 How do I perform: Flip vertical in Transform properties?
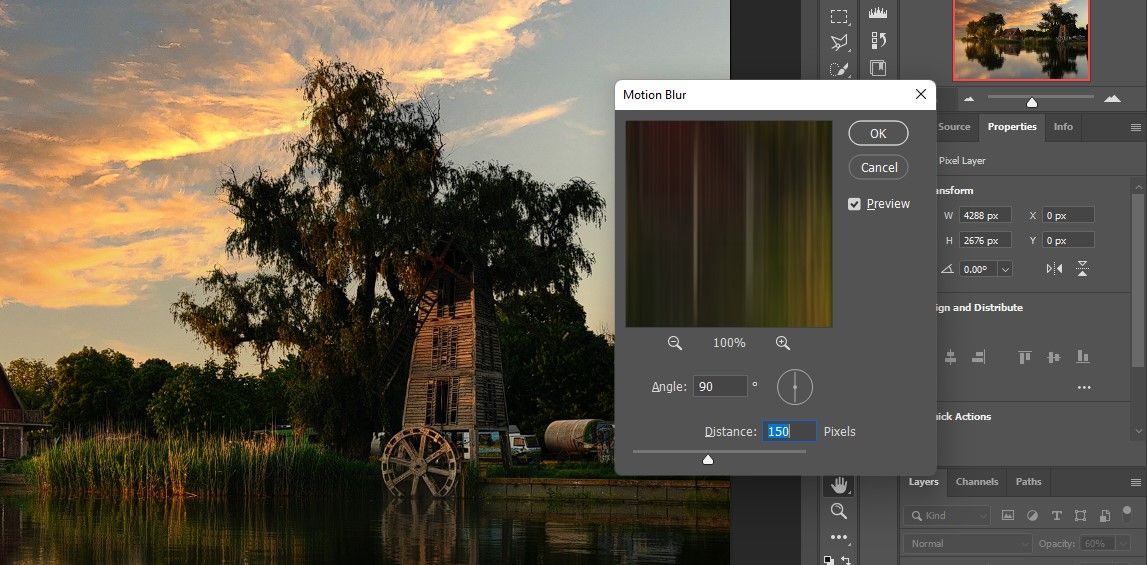tap(1083, 269)
